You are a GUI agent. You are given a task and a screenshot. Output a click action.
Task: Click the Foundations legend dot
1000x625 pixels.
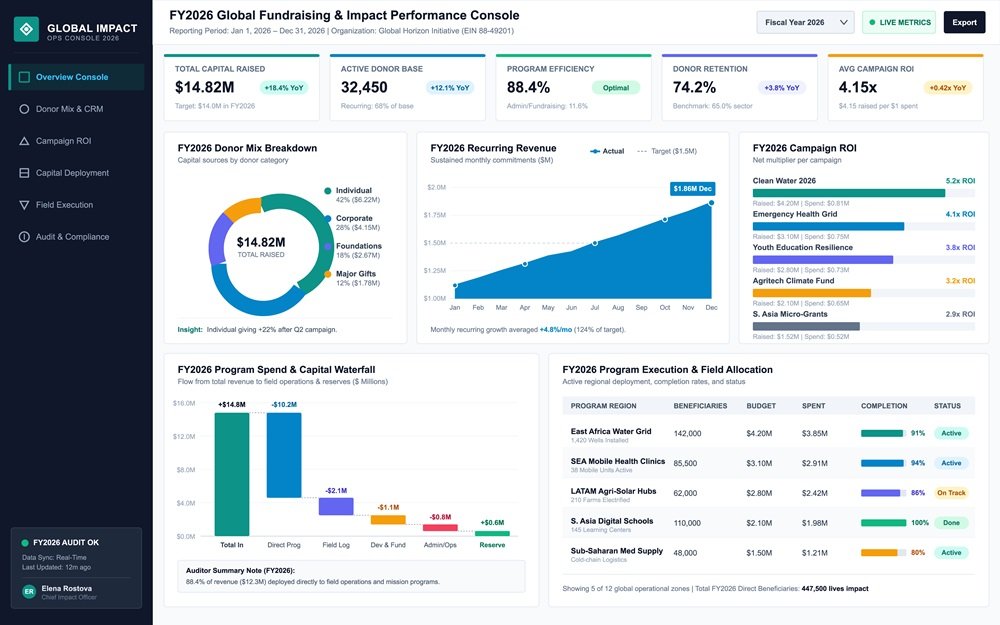[328, 246]
